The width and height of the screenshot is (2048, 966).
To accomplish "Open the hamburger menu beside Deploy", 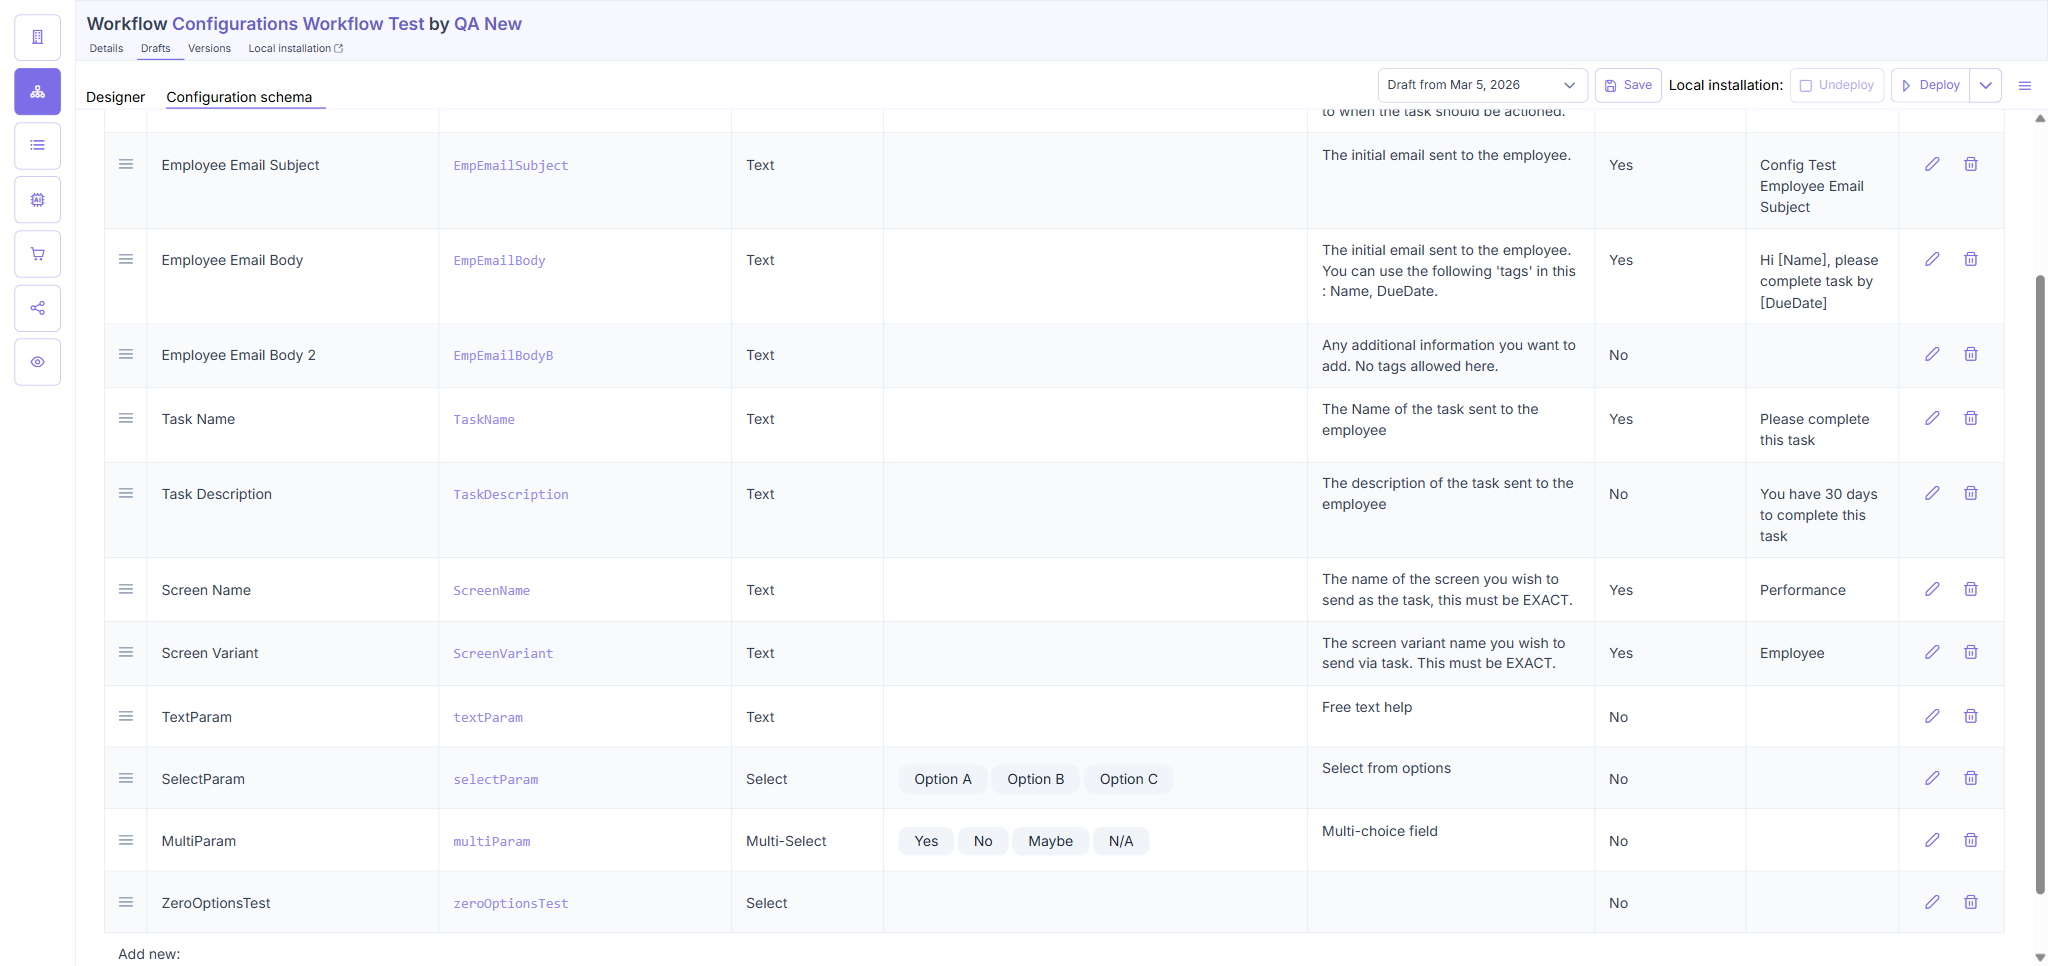I will click(x=2025, y=86).
